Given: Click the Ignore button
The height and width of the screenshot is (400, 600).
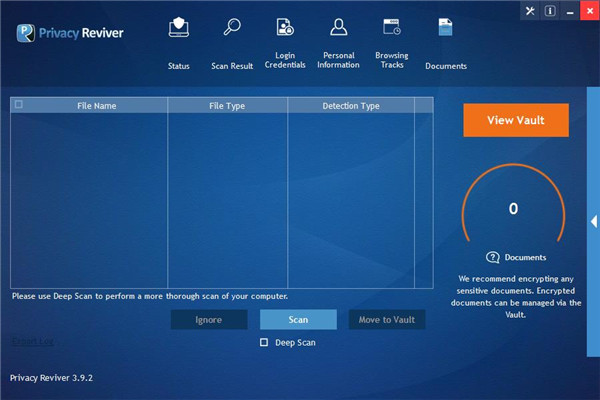Looking at the screenshot, I should coord(209,320).
